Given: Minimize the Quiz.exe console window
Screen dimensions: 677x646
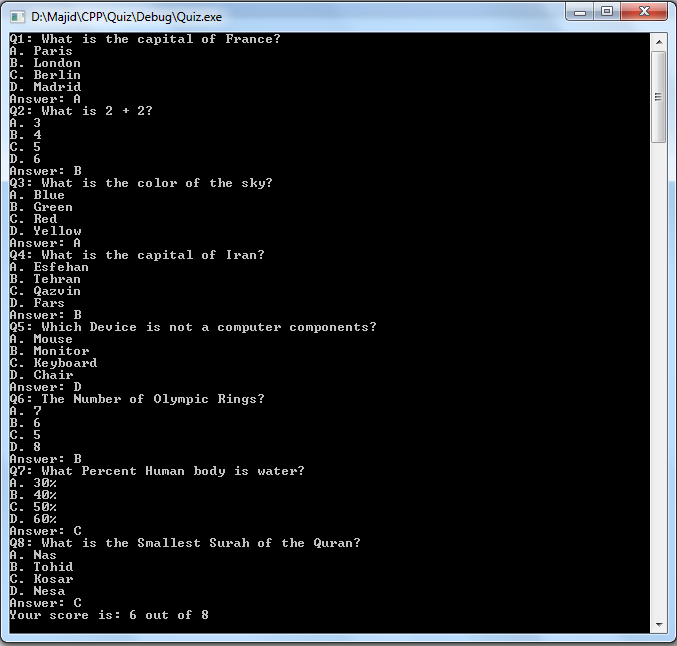Looking at the screenshot, I should click(x=579, y=12).
